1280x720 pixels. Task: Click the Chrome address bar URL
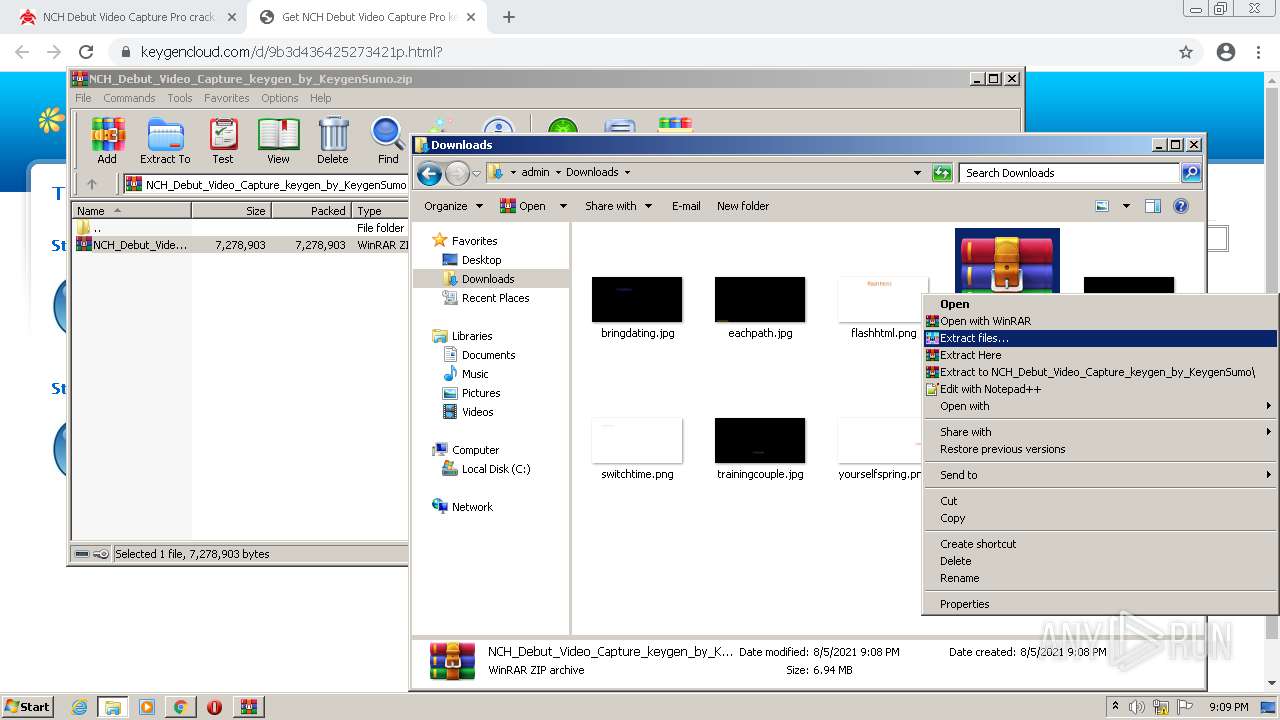291,52
